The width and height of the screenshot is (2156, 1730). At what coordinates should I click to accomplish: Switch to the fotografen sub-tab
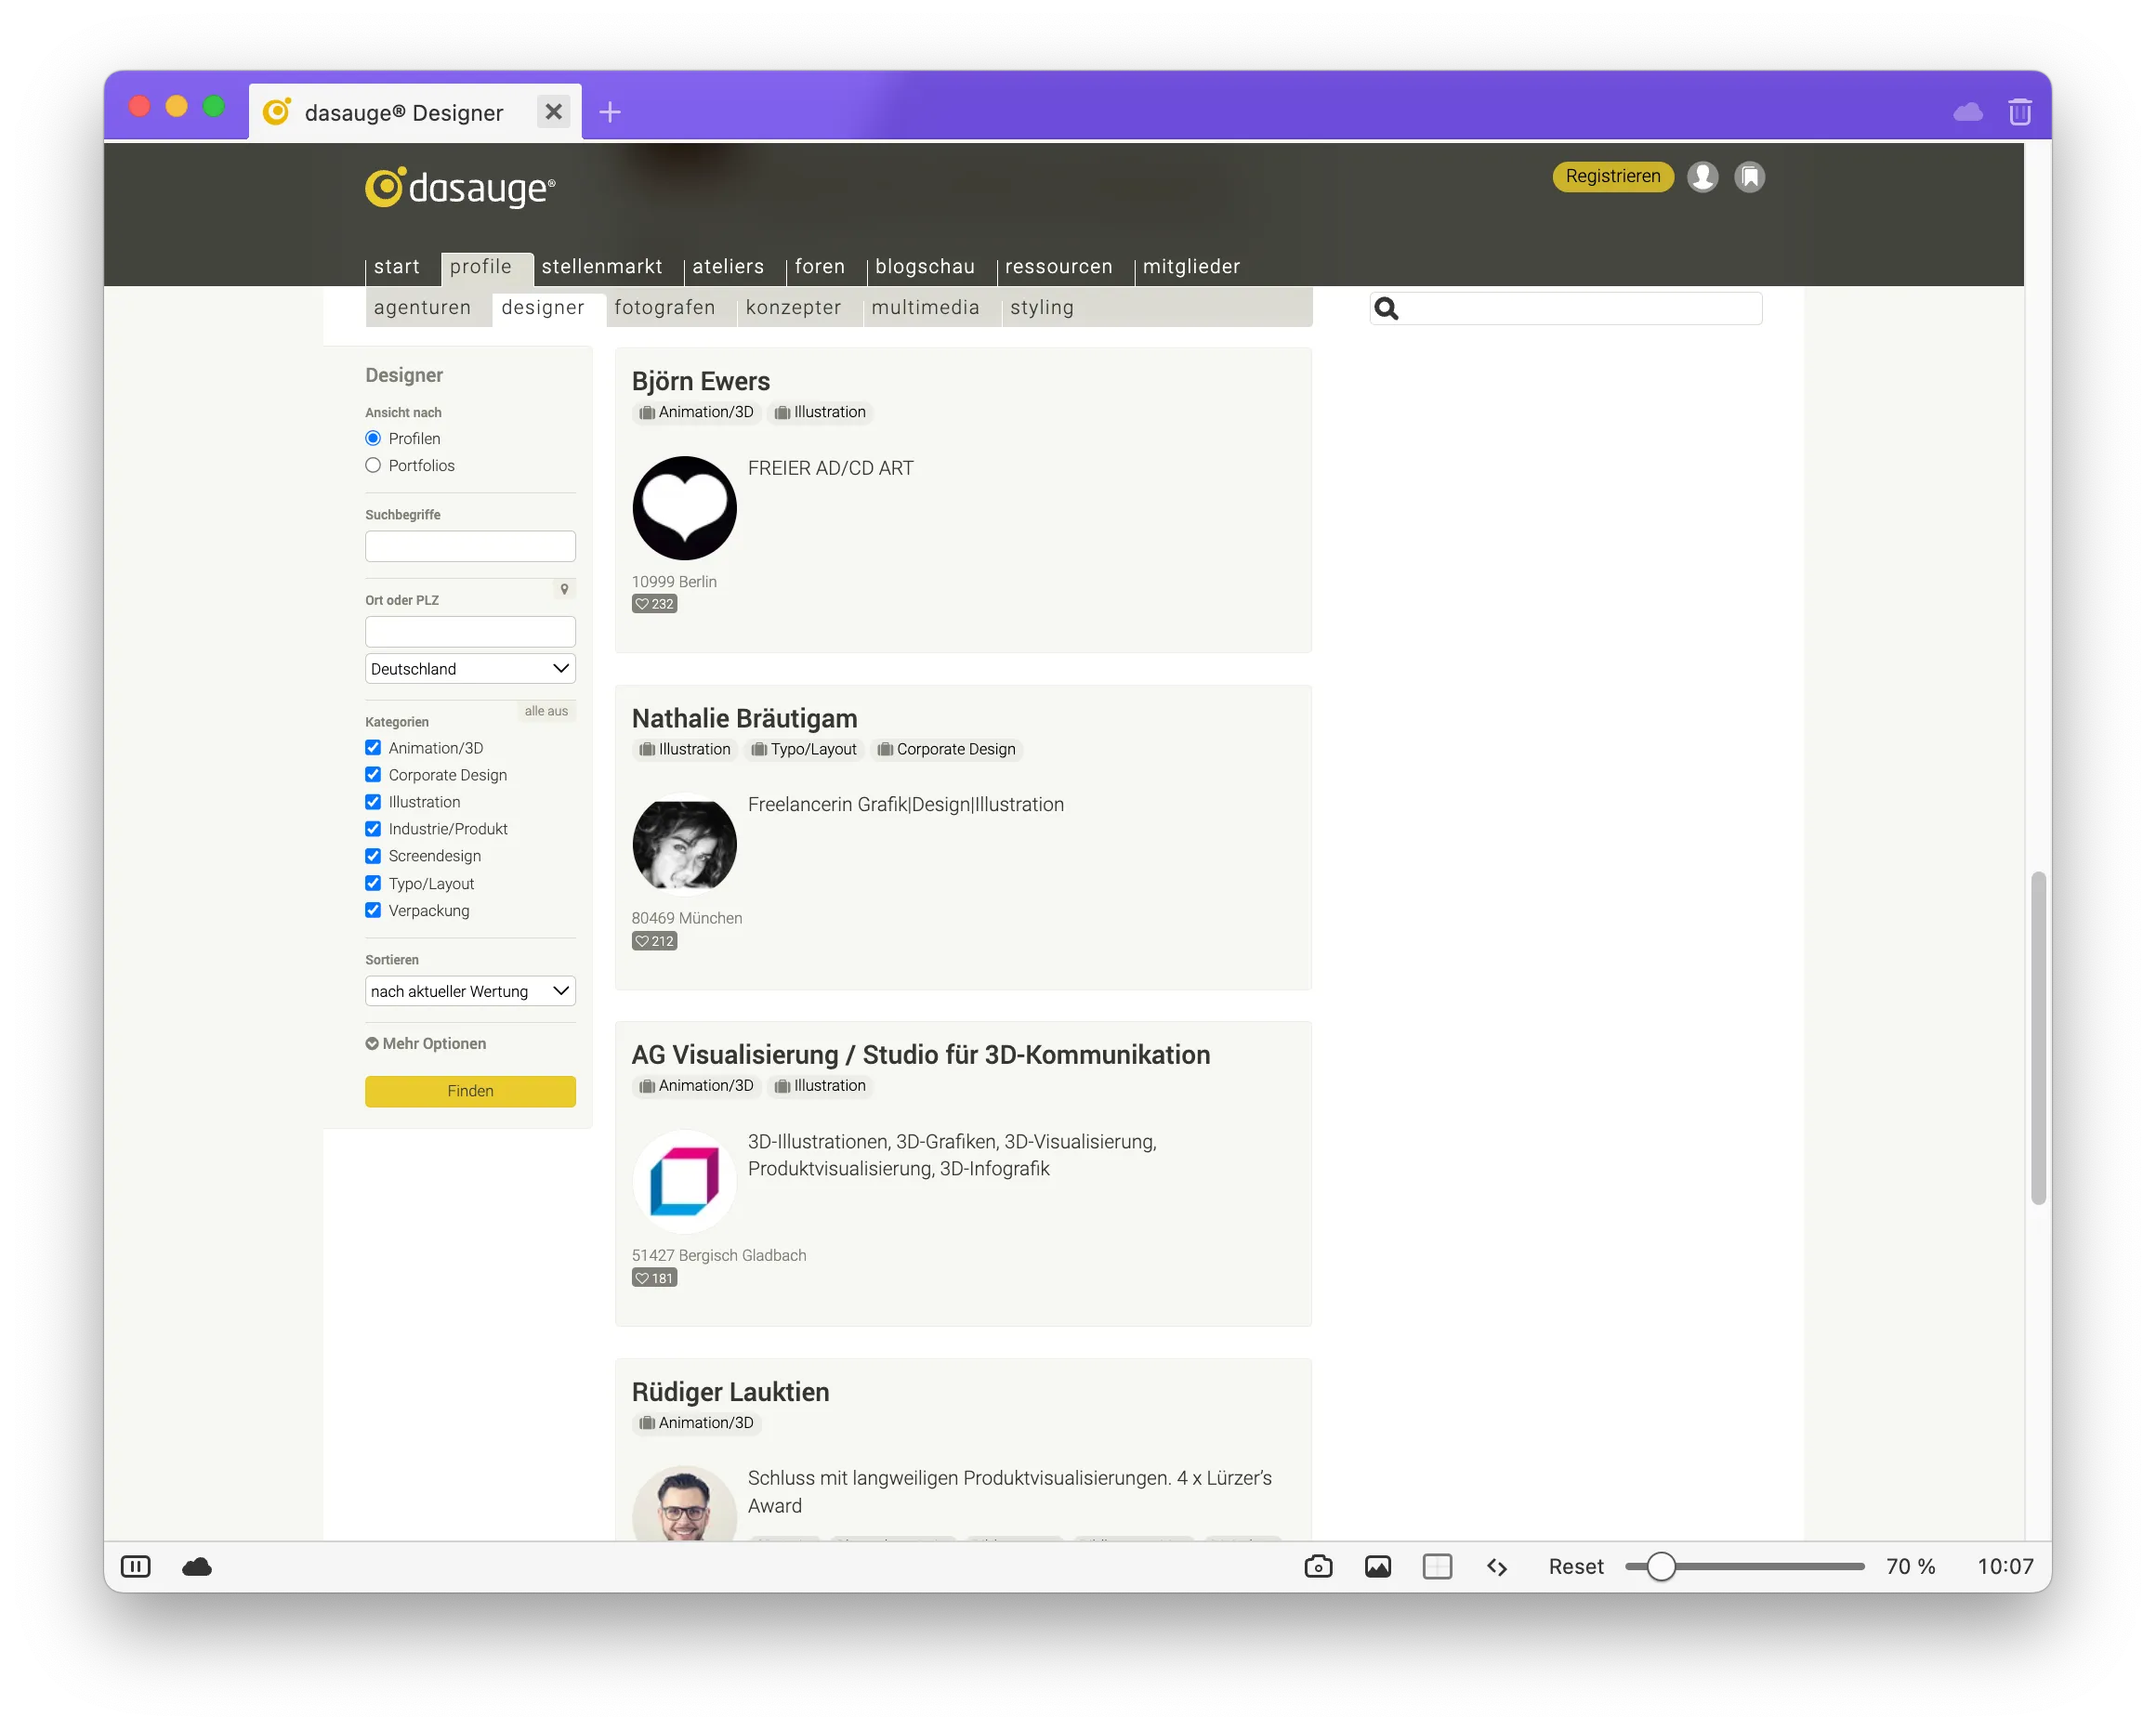point(664,307)
